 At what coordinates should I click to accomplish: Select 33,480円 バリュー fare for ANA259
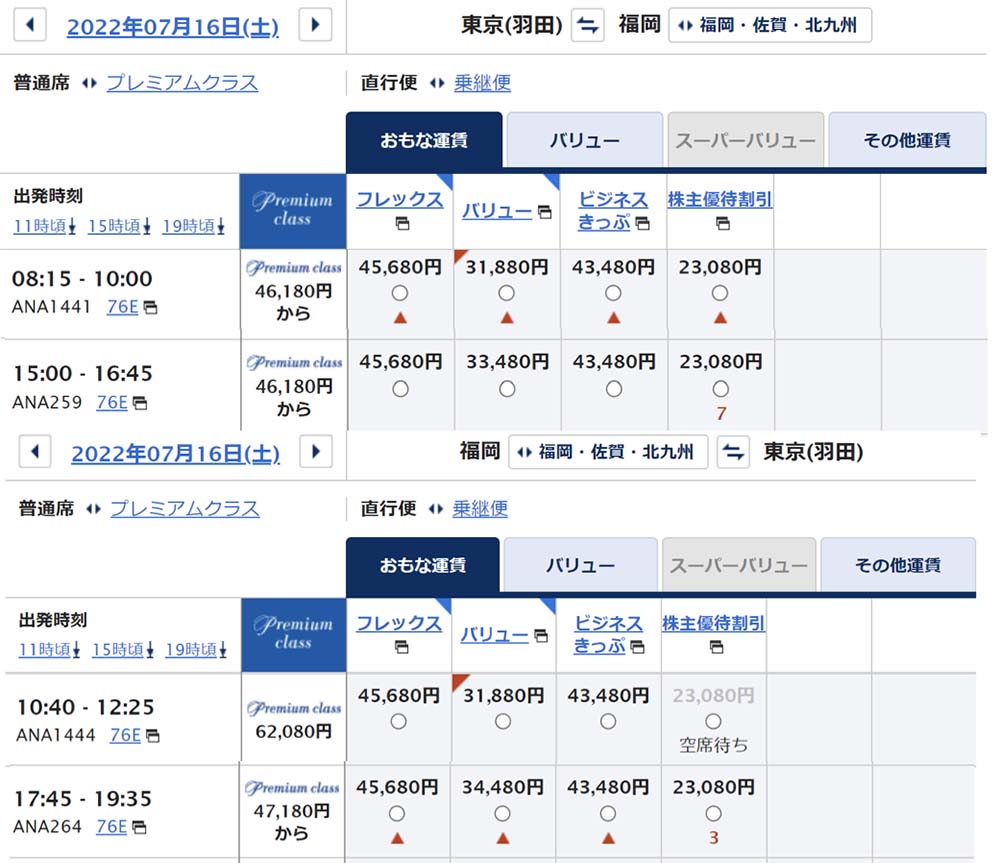(x=507, y=389)
